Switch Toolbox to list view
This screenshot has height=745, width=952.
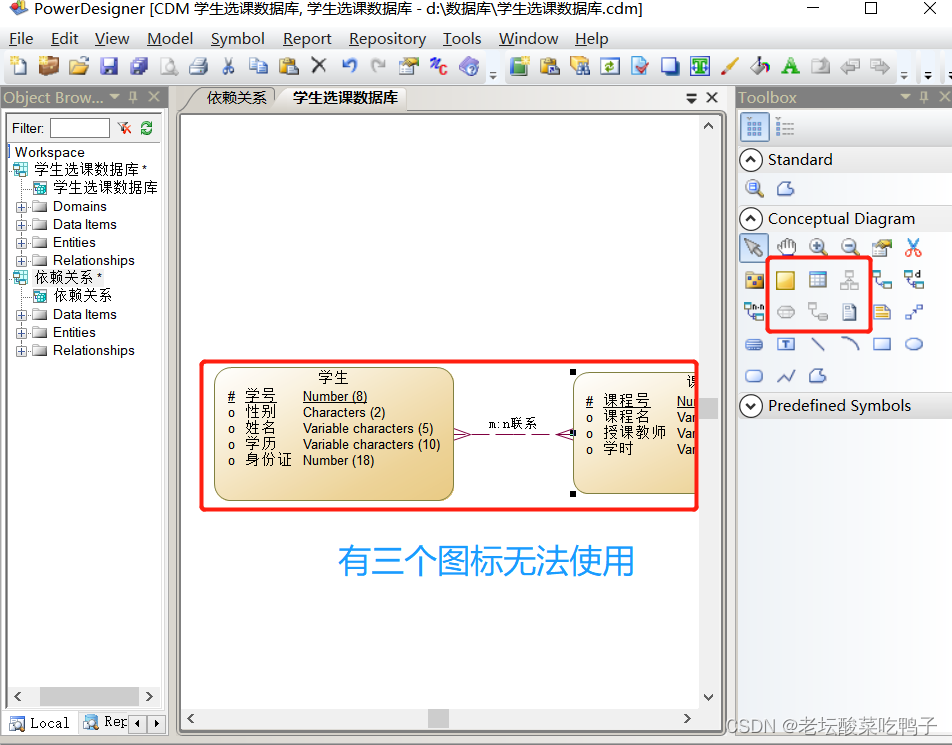[x=784, y=128]
